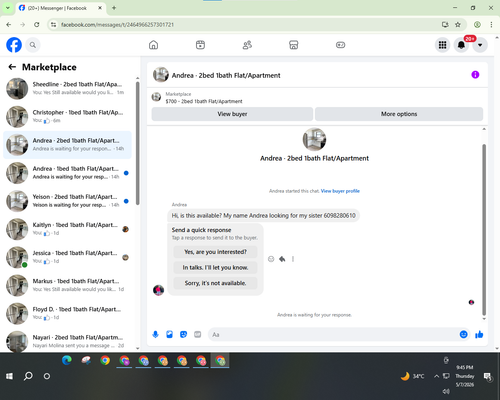React to Andrea's message with emoji icon

[271, 259]
